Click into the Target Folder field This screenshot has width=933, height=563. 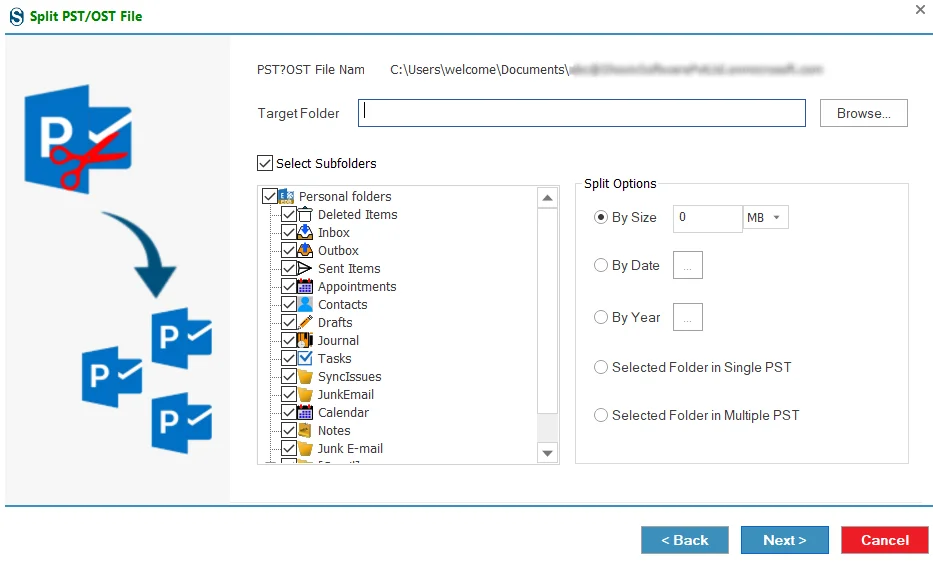[x=581, y=113]
